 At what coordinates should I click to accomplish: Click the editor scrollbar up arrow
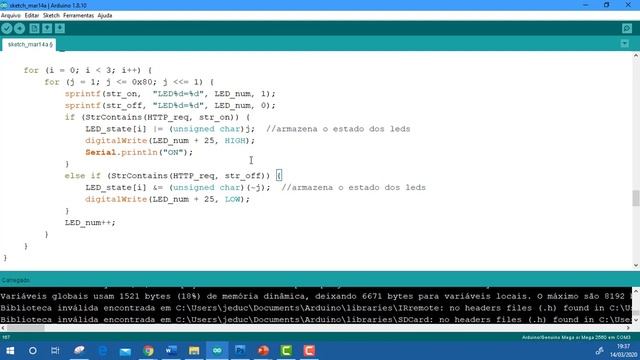point(636,56)
